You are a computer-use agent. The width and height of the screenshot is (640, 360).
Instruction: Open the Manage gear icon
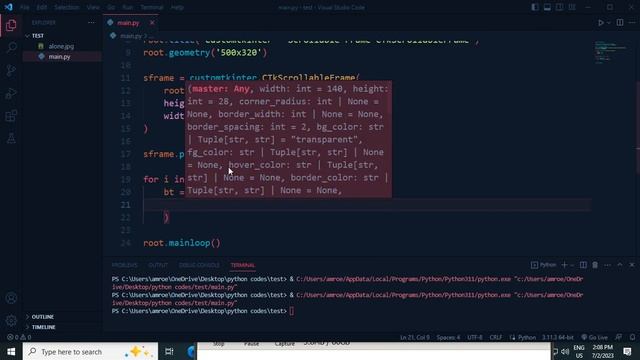[x=11, y=320]
